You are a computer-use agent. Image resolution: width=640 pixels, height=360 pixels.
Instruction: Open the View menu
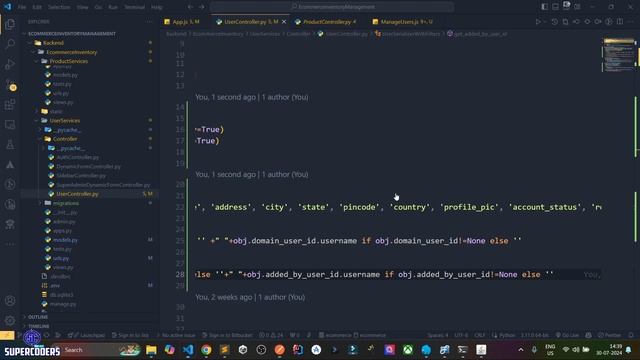(82, 7)
